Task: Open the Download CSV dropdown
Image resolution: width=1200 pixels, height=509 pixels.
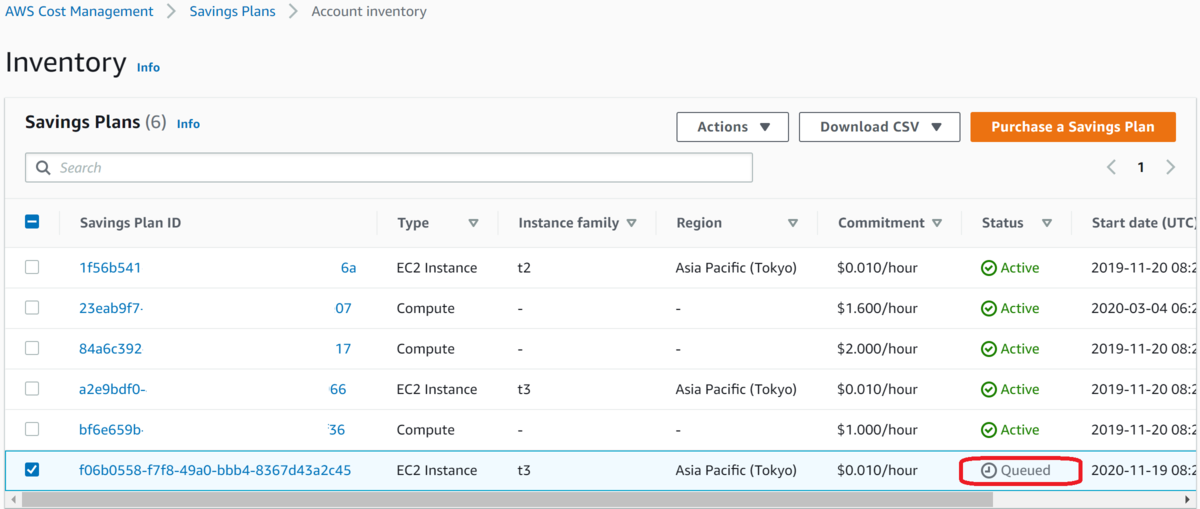Action: click(x=880, y=127)
